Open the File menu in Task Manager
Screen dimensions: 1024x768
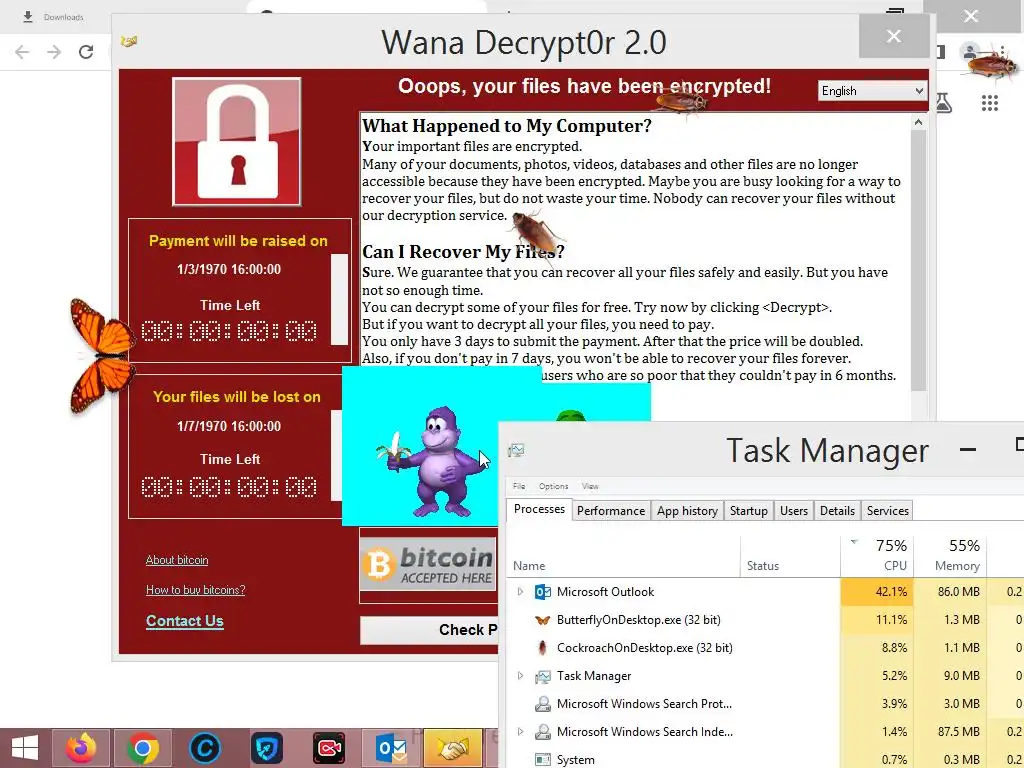coord(519,486)
